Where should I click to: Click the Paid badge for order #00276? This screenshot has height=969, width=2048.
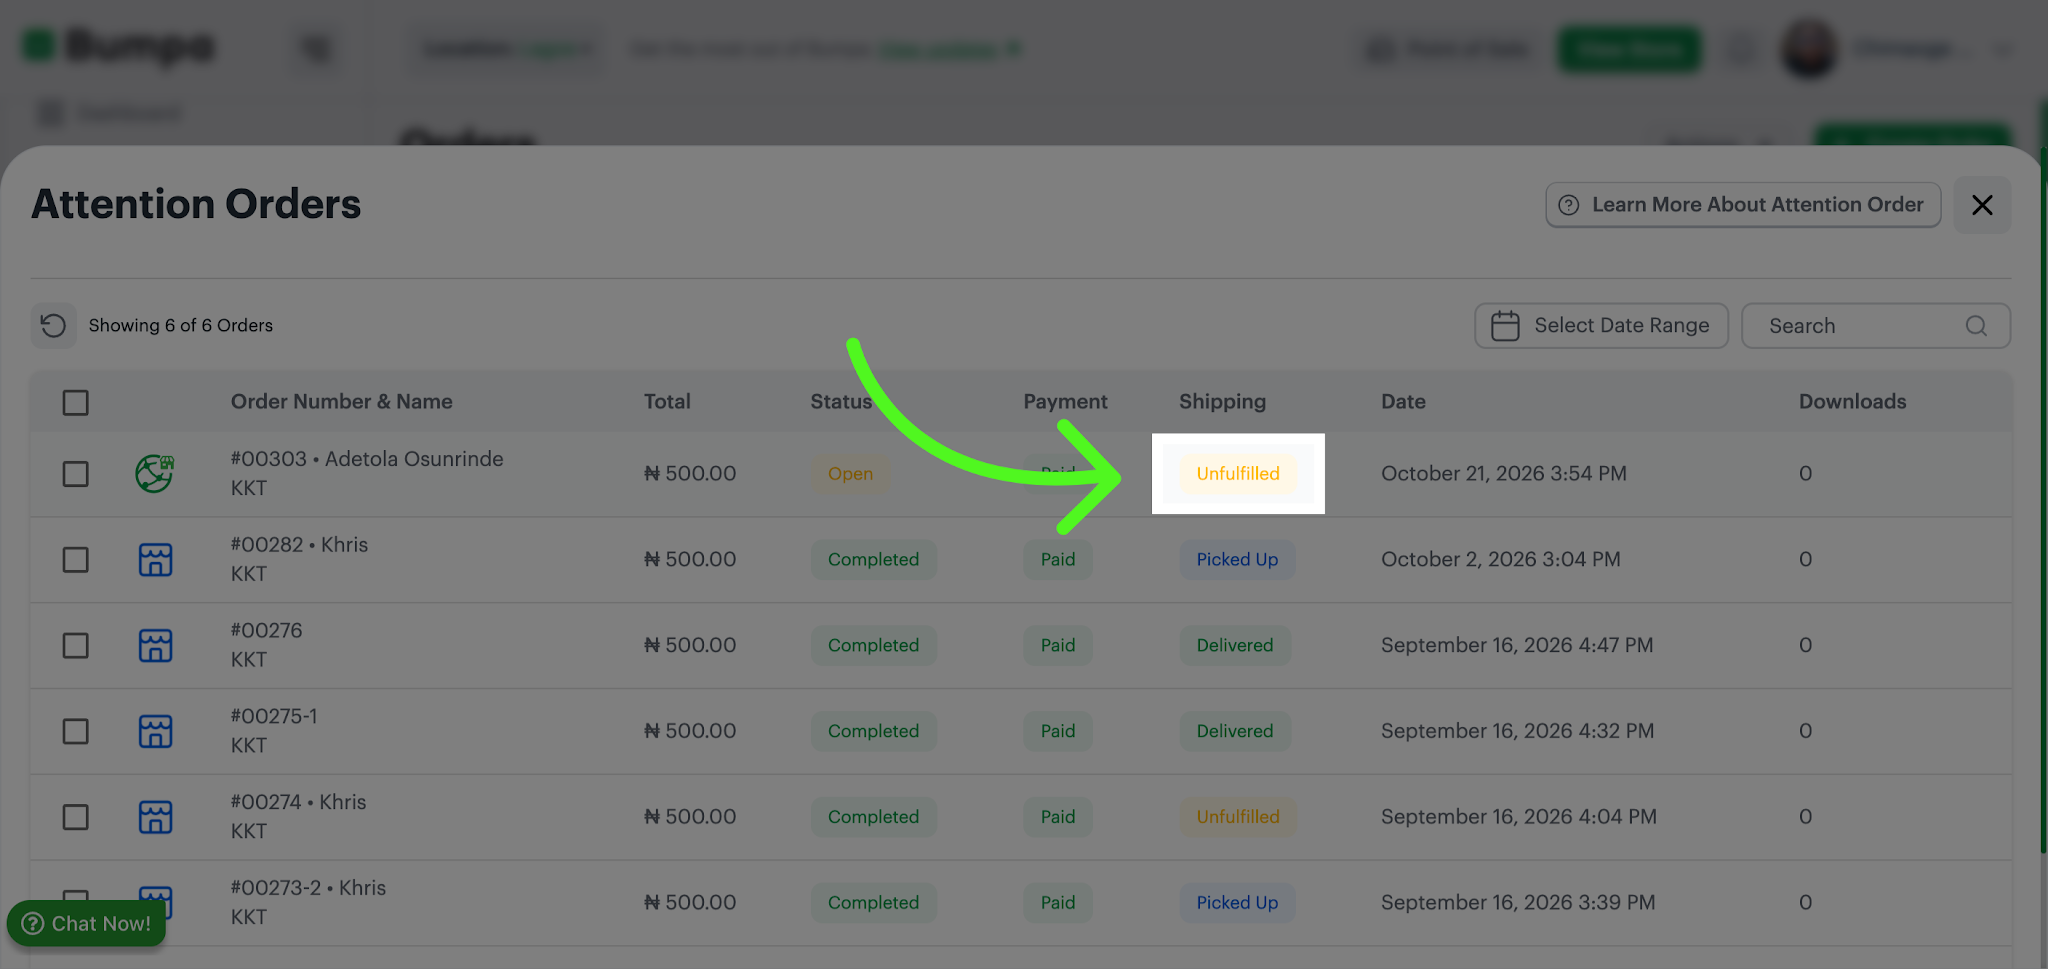[x=1057, y=646]
